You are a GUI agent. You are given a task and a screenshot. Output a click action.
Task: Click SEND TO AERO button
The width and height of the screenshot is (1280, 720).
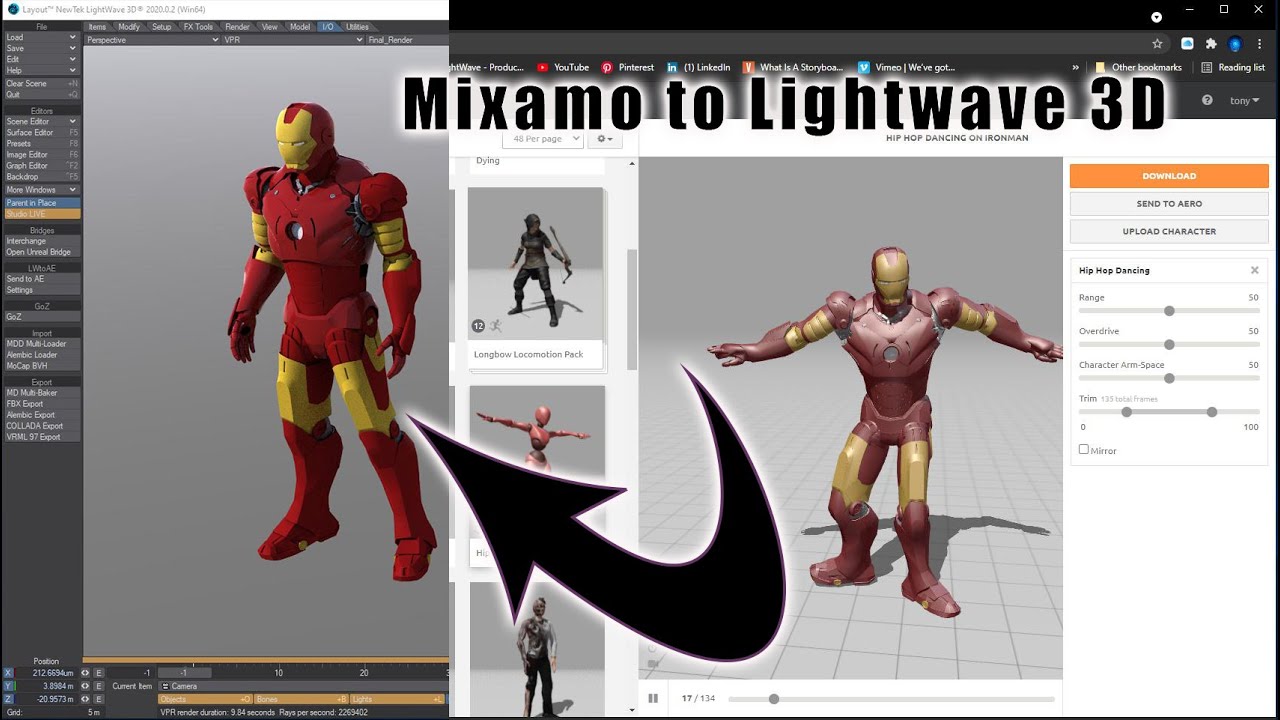[x=1169, y=203]
